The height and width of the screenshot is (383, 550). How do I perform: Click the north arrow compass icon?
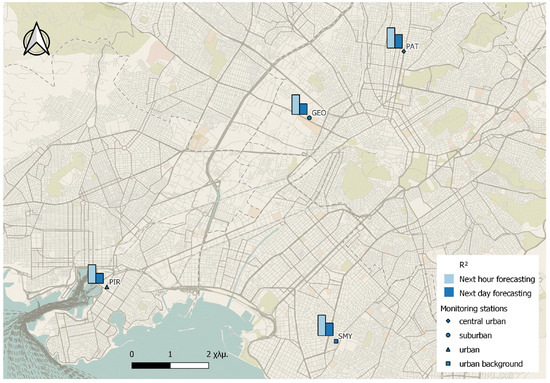click(36, 39)
